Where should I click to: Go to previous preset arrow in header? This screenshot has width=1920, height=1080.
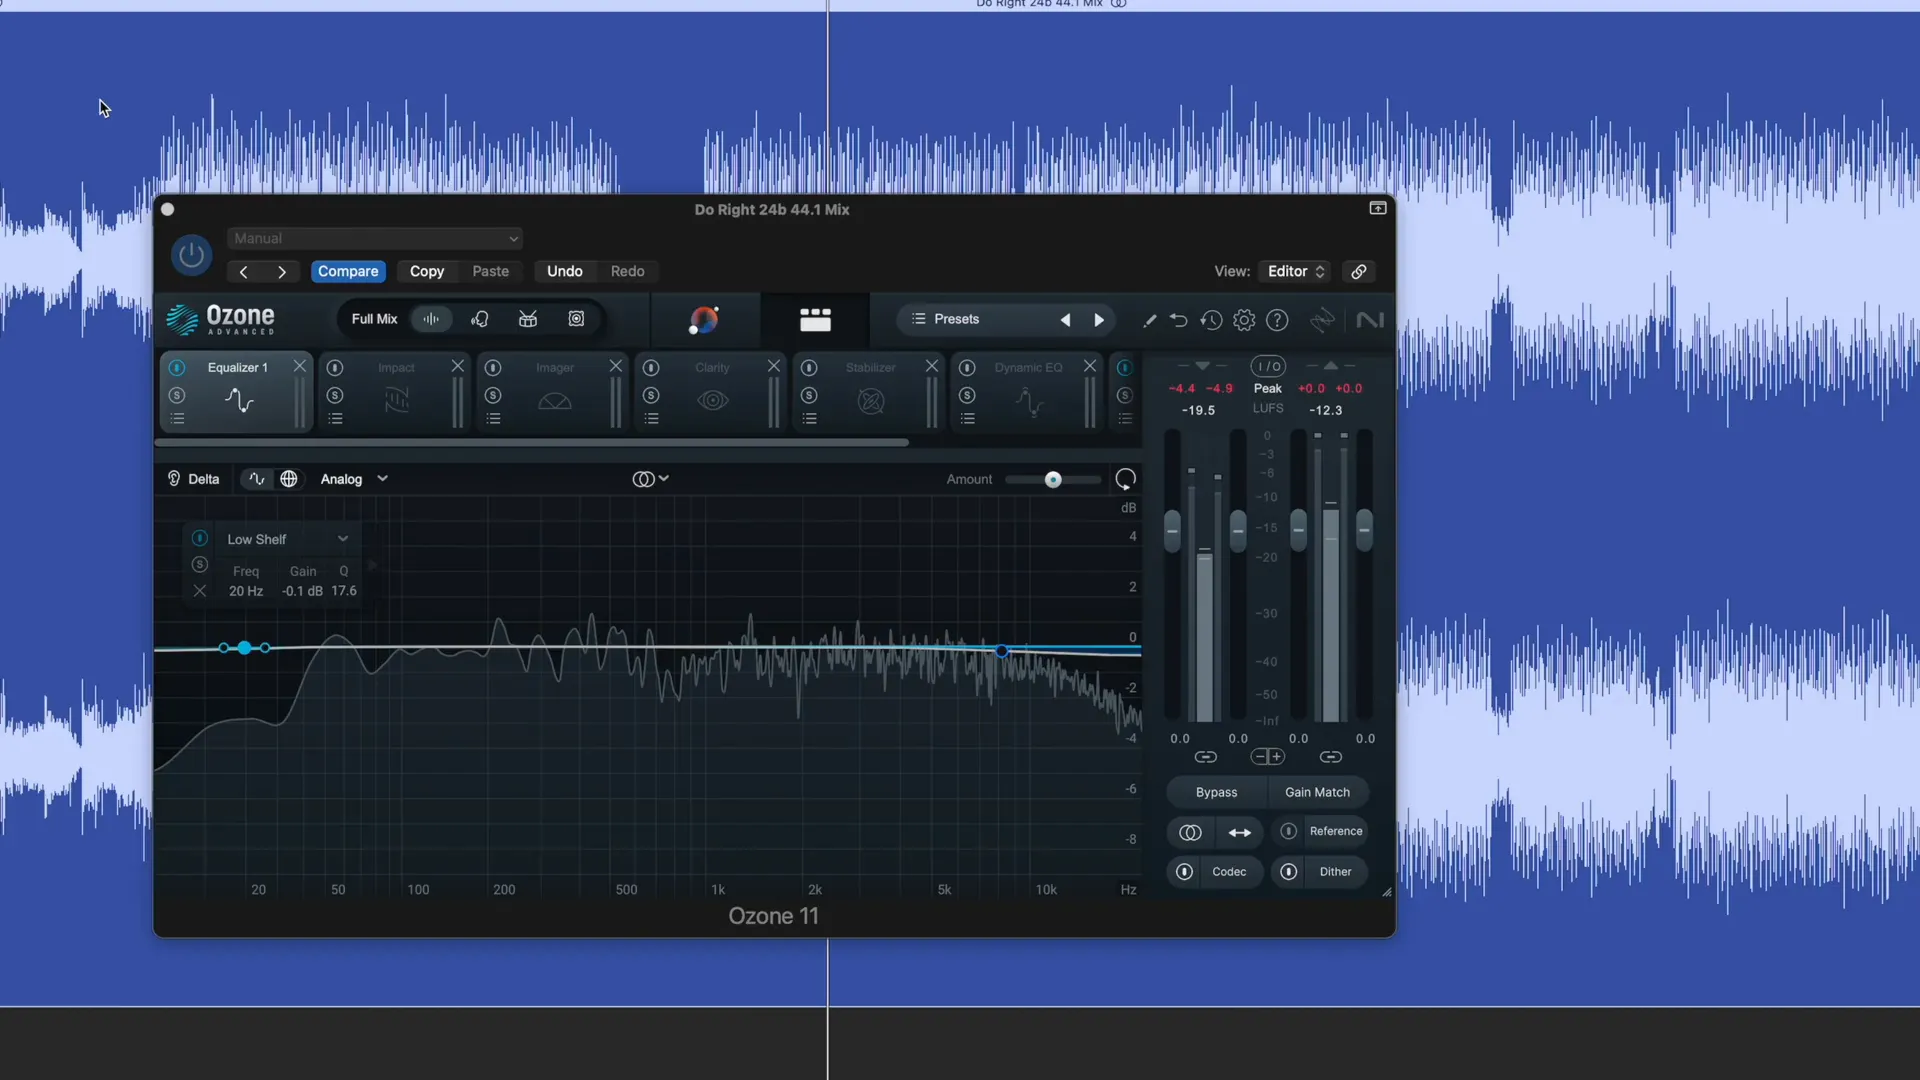[x=243, y=271]
